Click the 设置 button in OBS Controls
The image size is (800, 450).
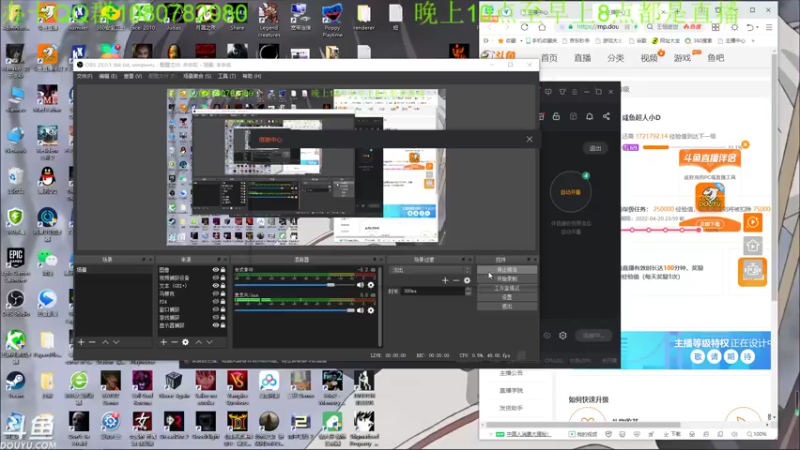tap(507, 297)
